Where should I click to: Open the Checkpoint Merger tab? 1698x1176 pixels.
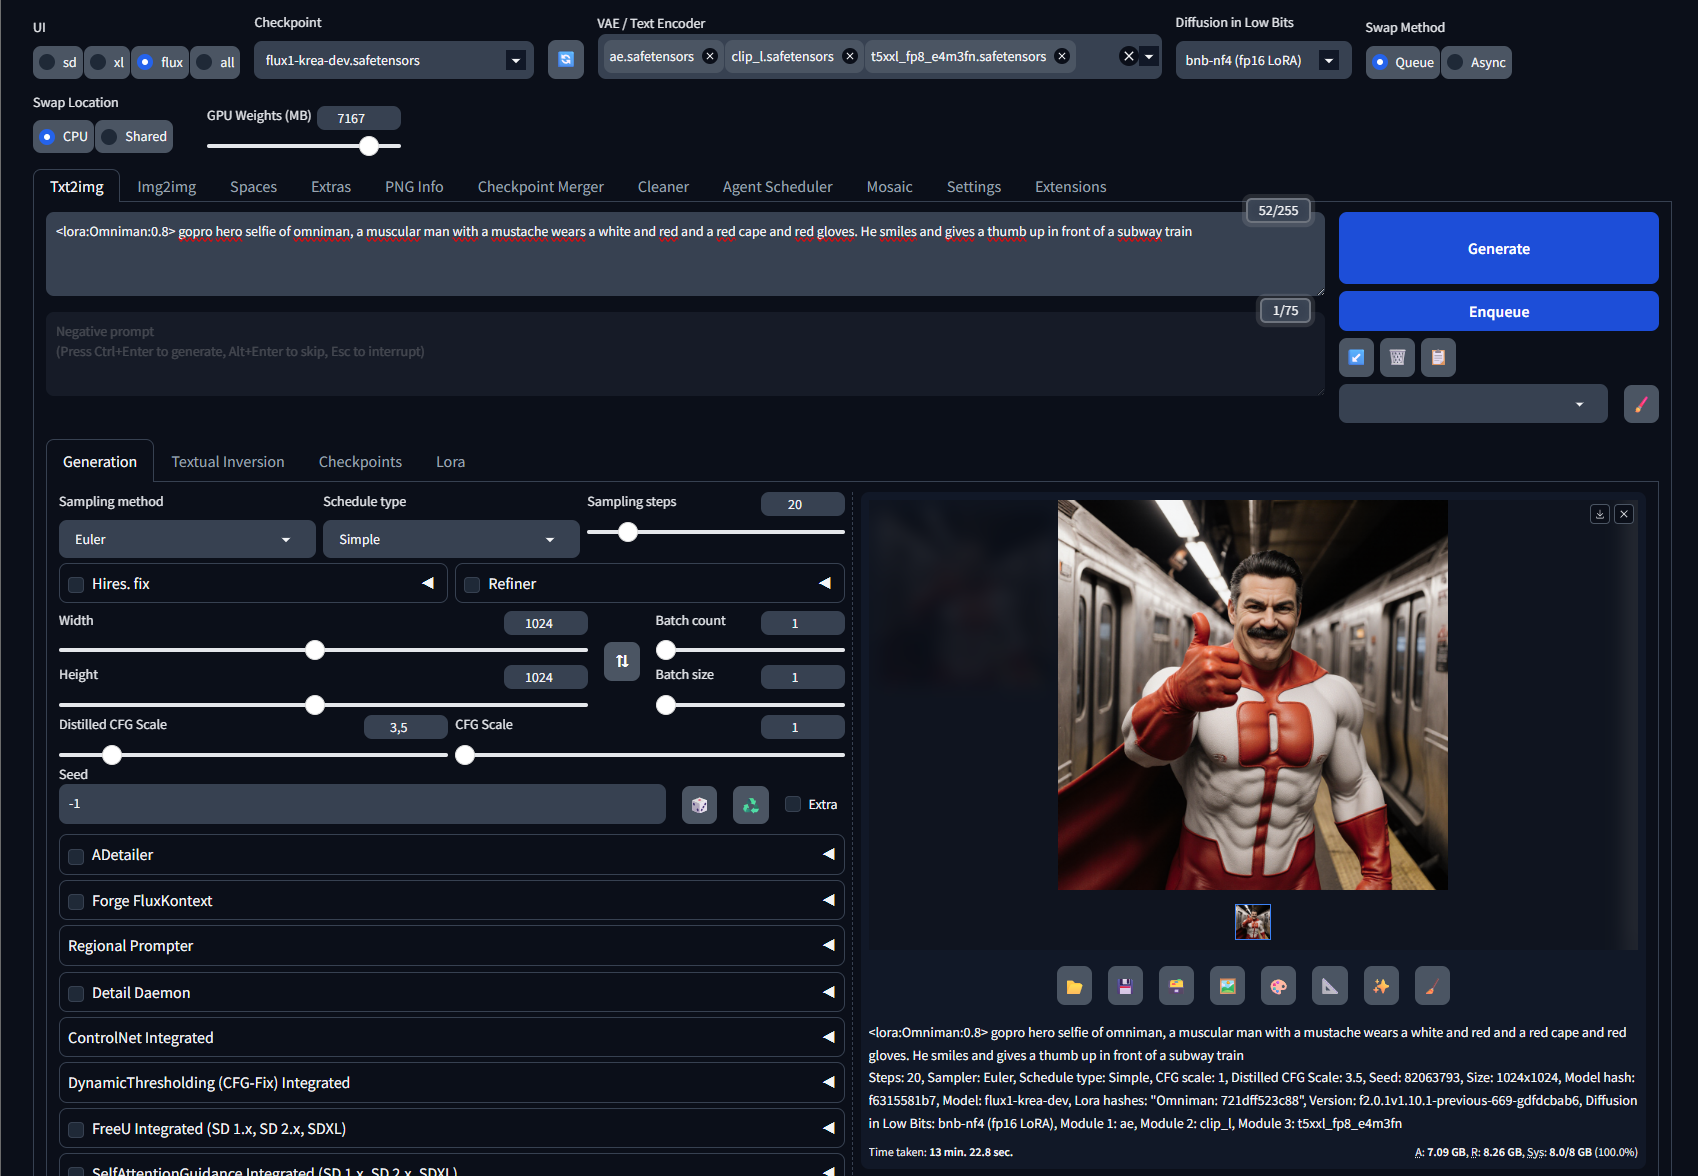[x=540, y=187]
